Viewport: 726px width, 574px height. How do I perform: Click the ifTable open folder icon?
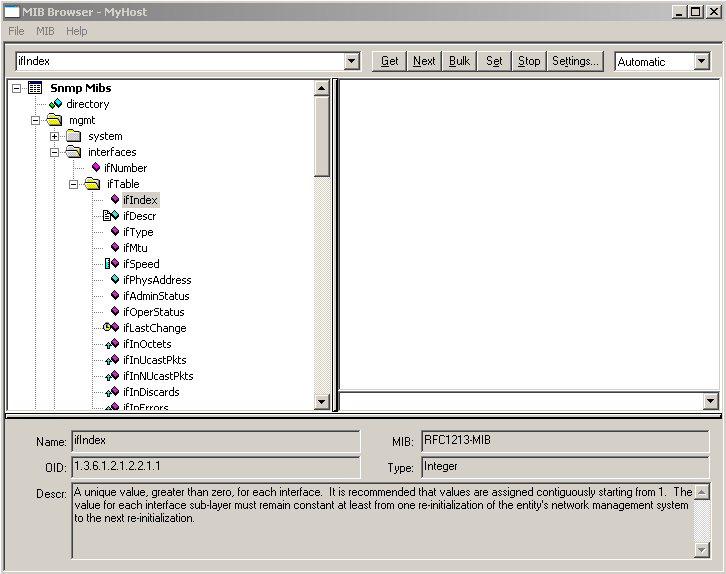[92, 184]
